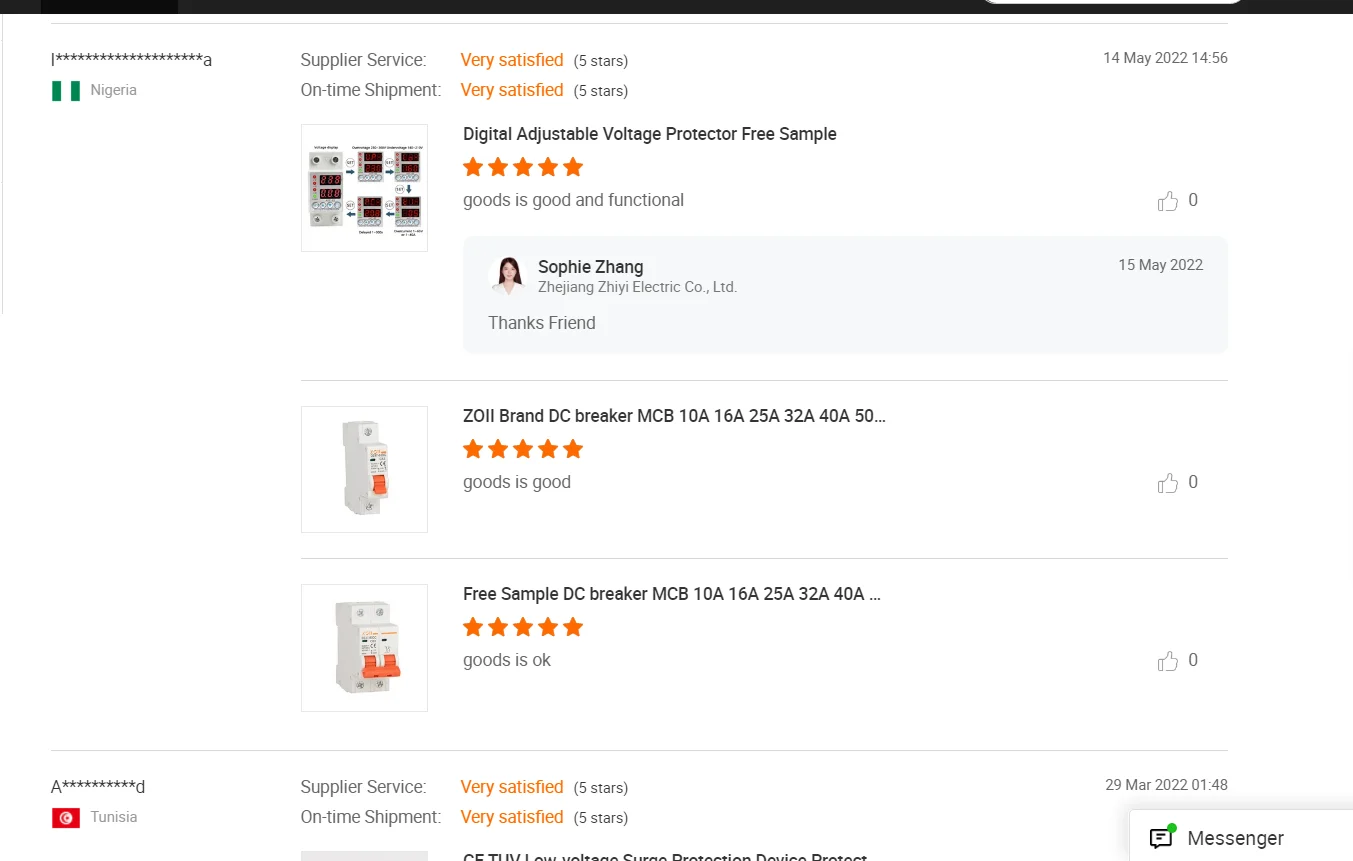Click Sophie Zhang's avatar photo

click(508, 276)
